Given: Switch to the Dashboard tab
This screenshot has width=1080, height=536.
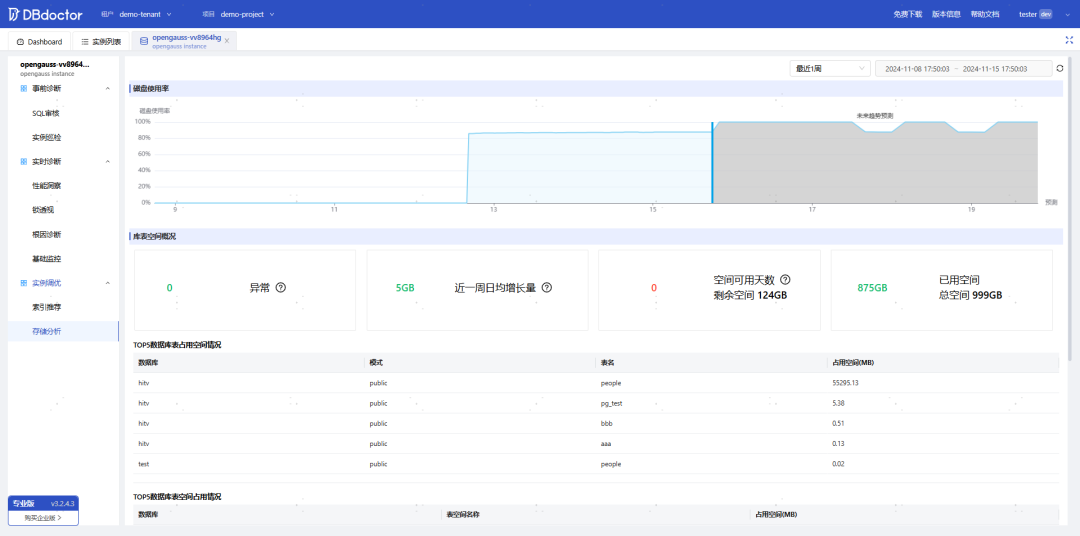Looking at the screenshot, I should tap(39, 41).
